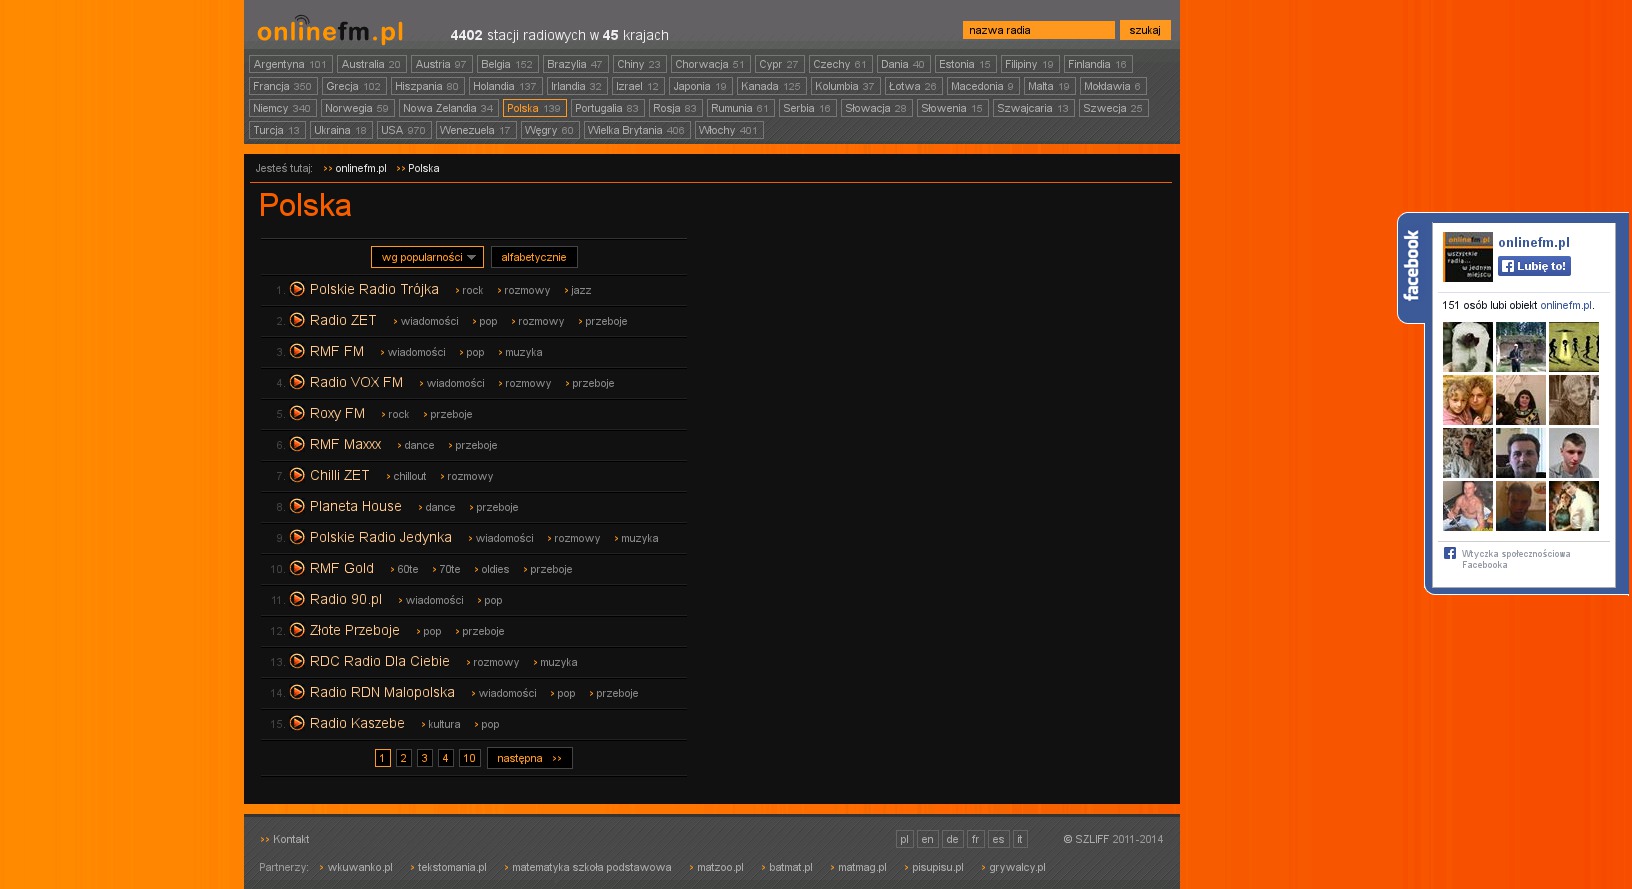
Task: Click the Facebook 'Lubię to!' like button
Action: click(x=1534, y=266)
